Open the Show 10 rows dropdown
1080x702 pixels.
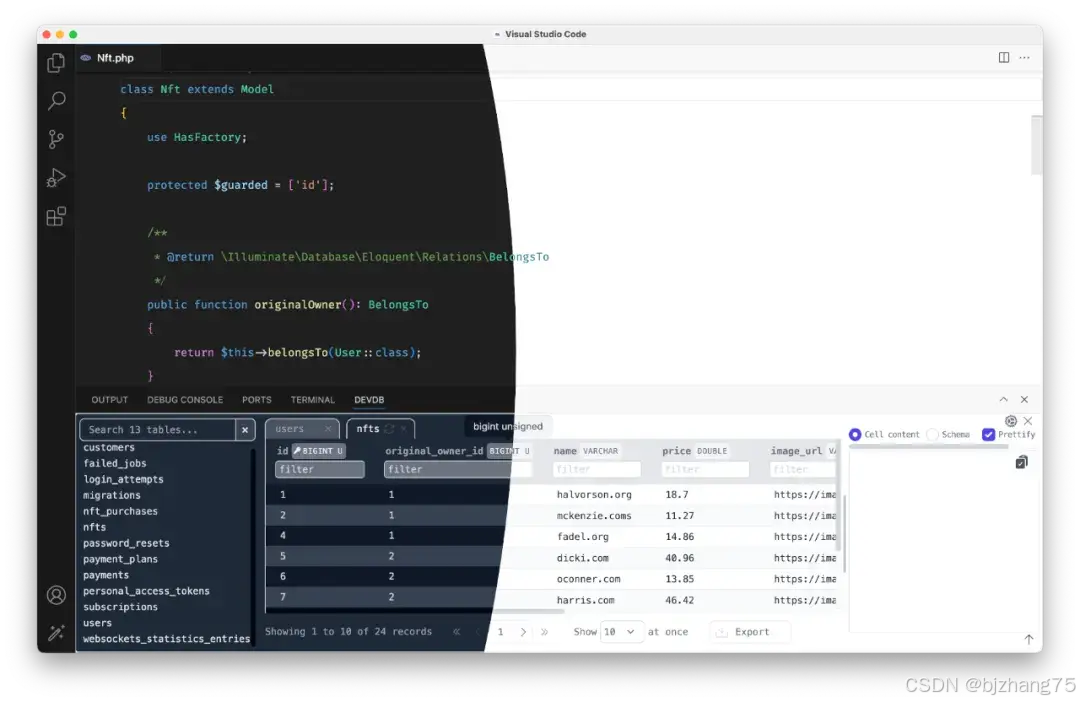click(x=619, y=632)
